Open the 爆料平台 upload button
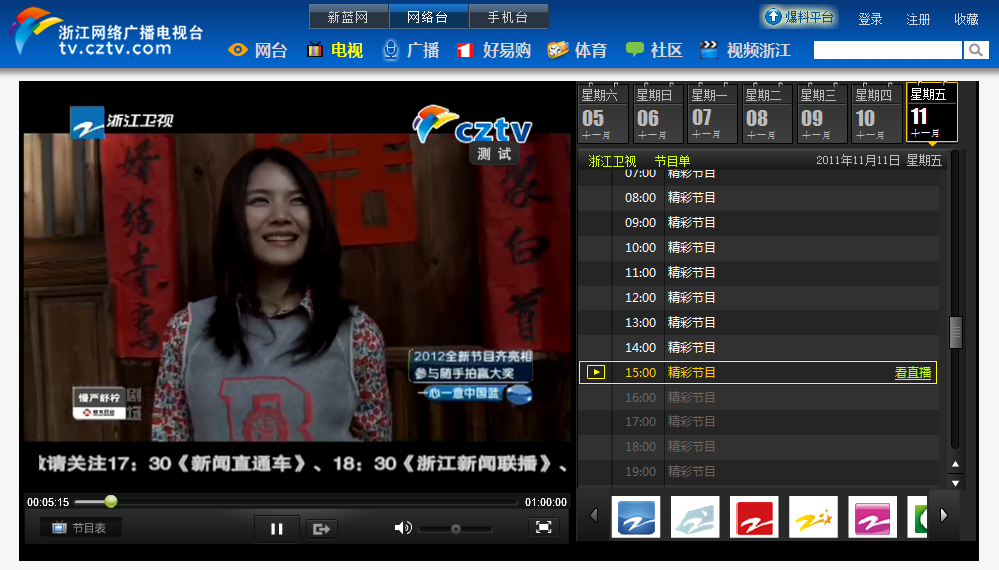This screenshot has height=570, width=999. coord(799,17)
